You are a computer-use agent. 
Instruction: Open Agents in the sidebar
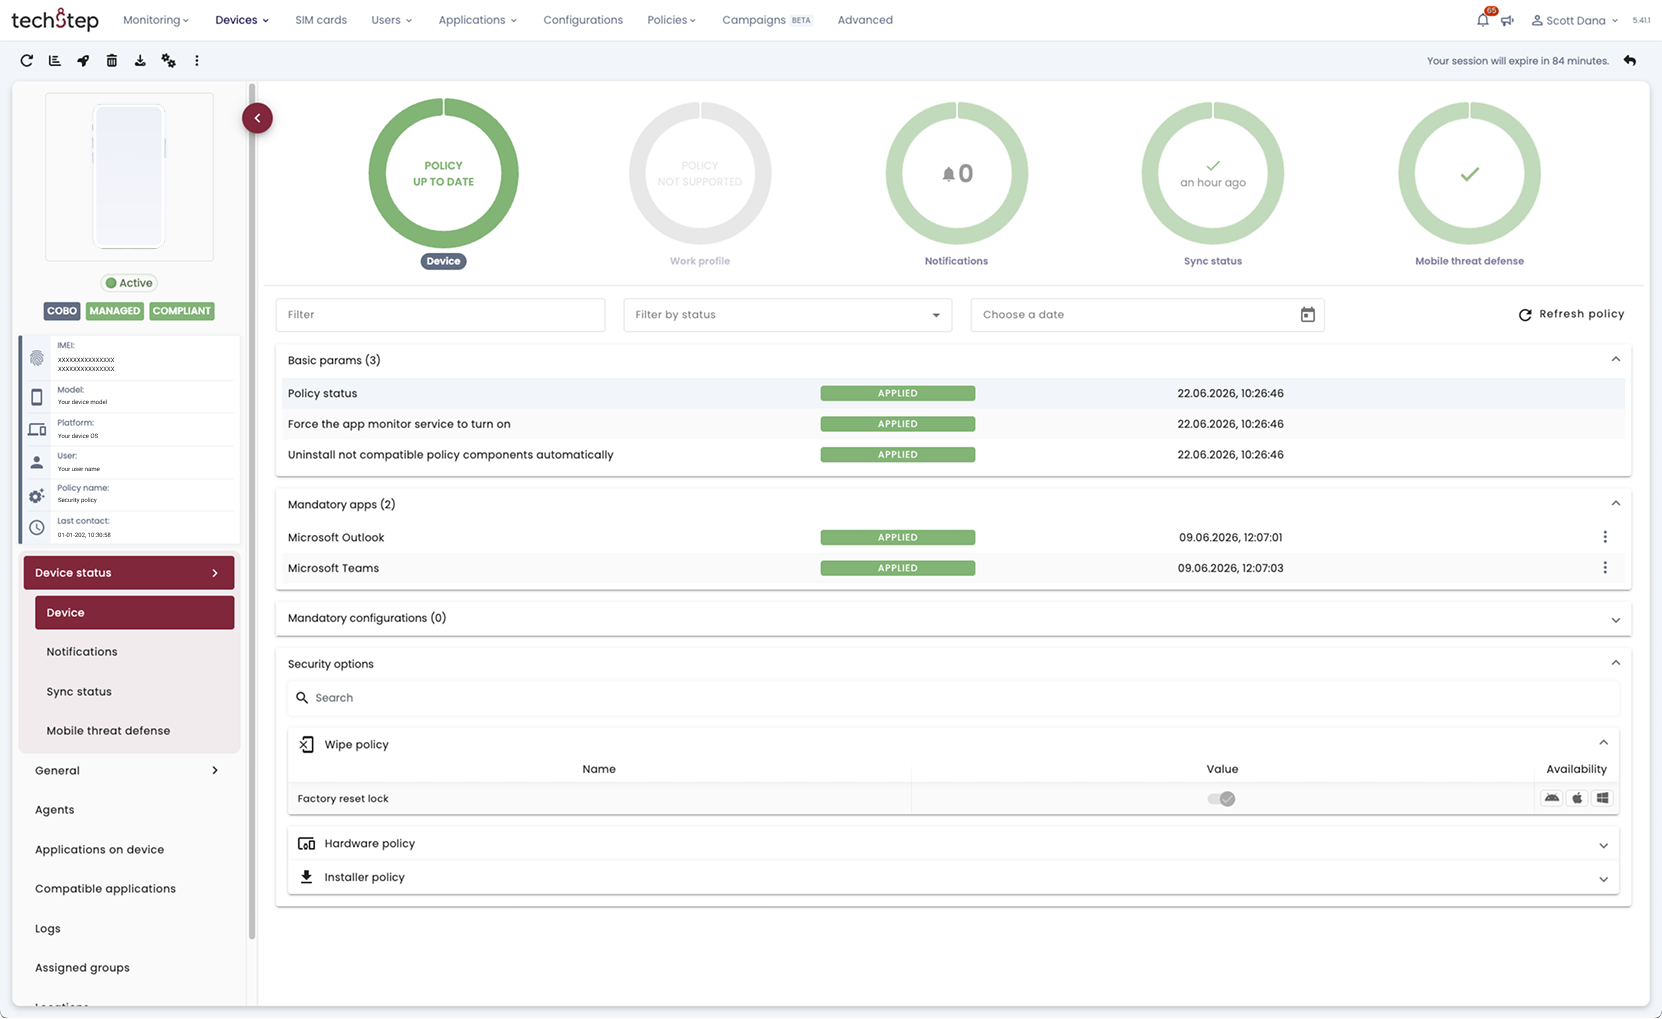[127, 810]
